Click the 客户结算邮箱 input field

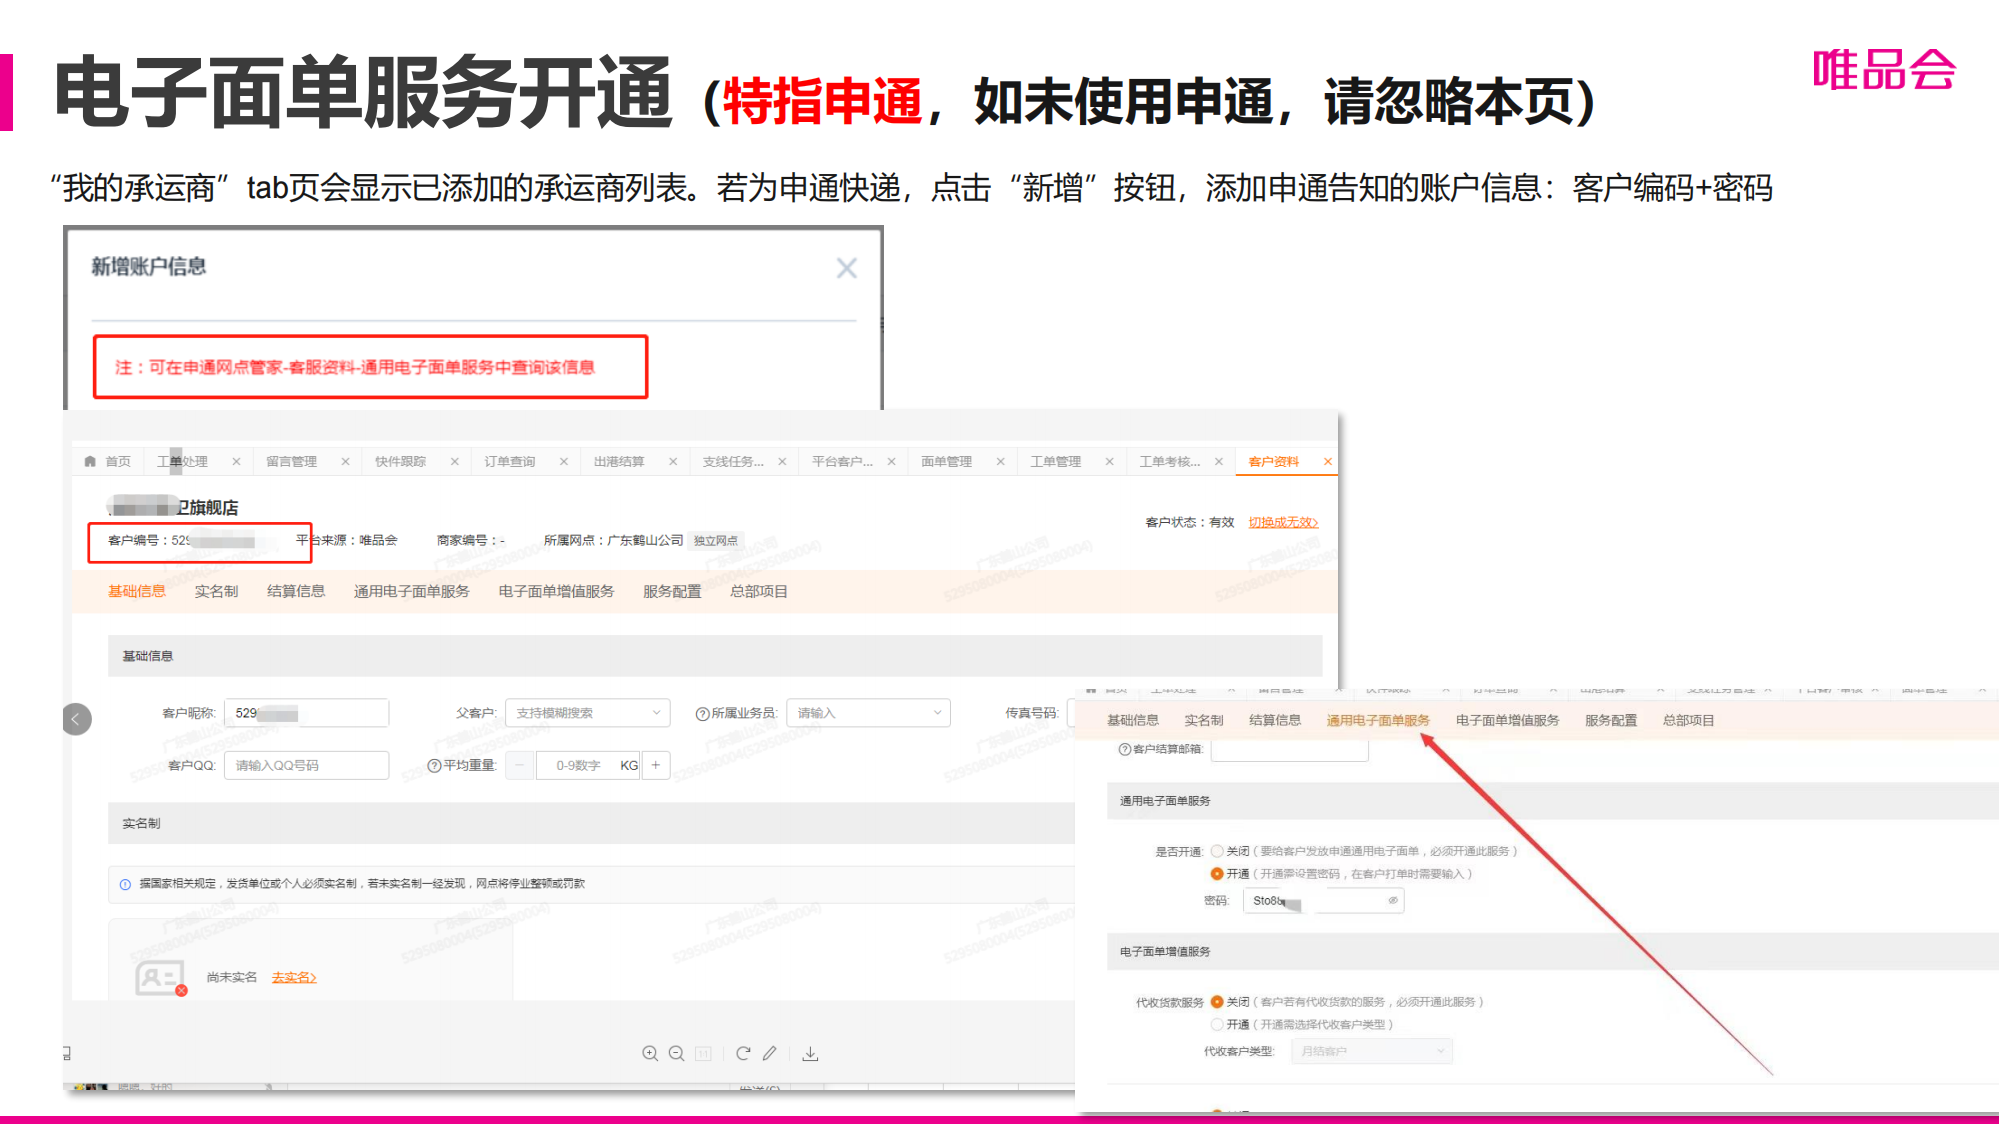tap(1289, 750)
